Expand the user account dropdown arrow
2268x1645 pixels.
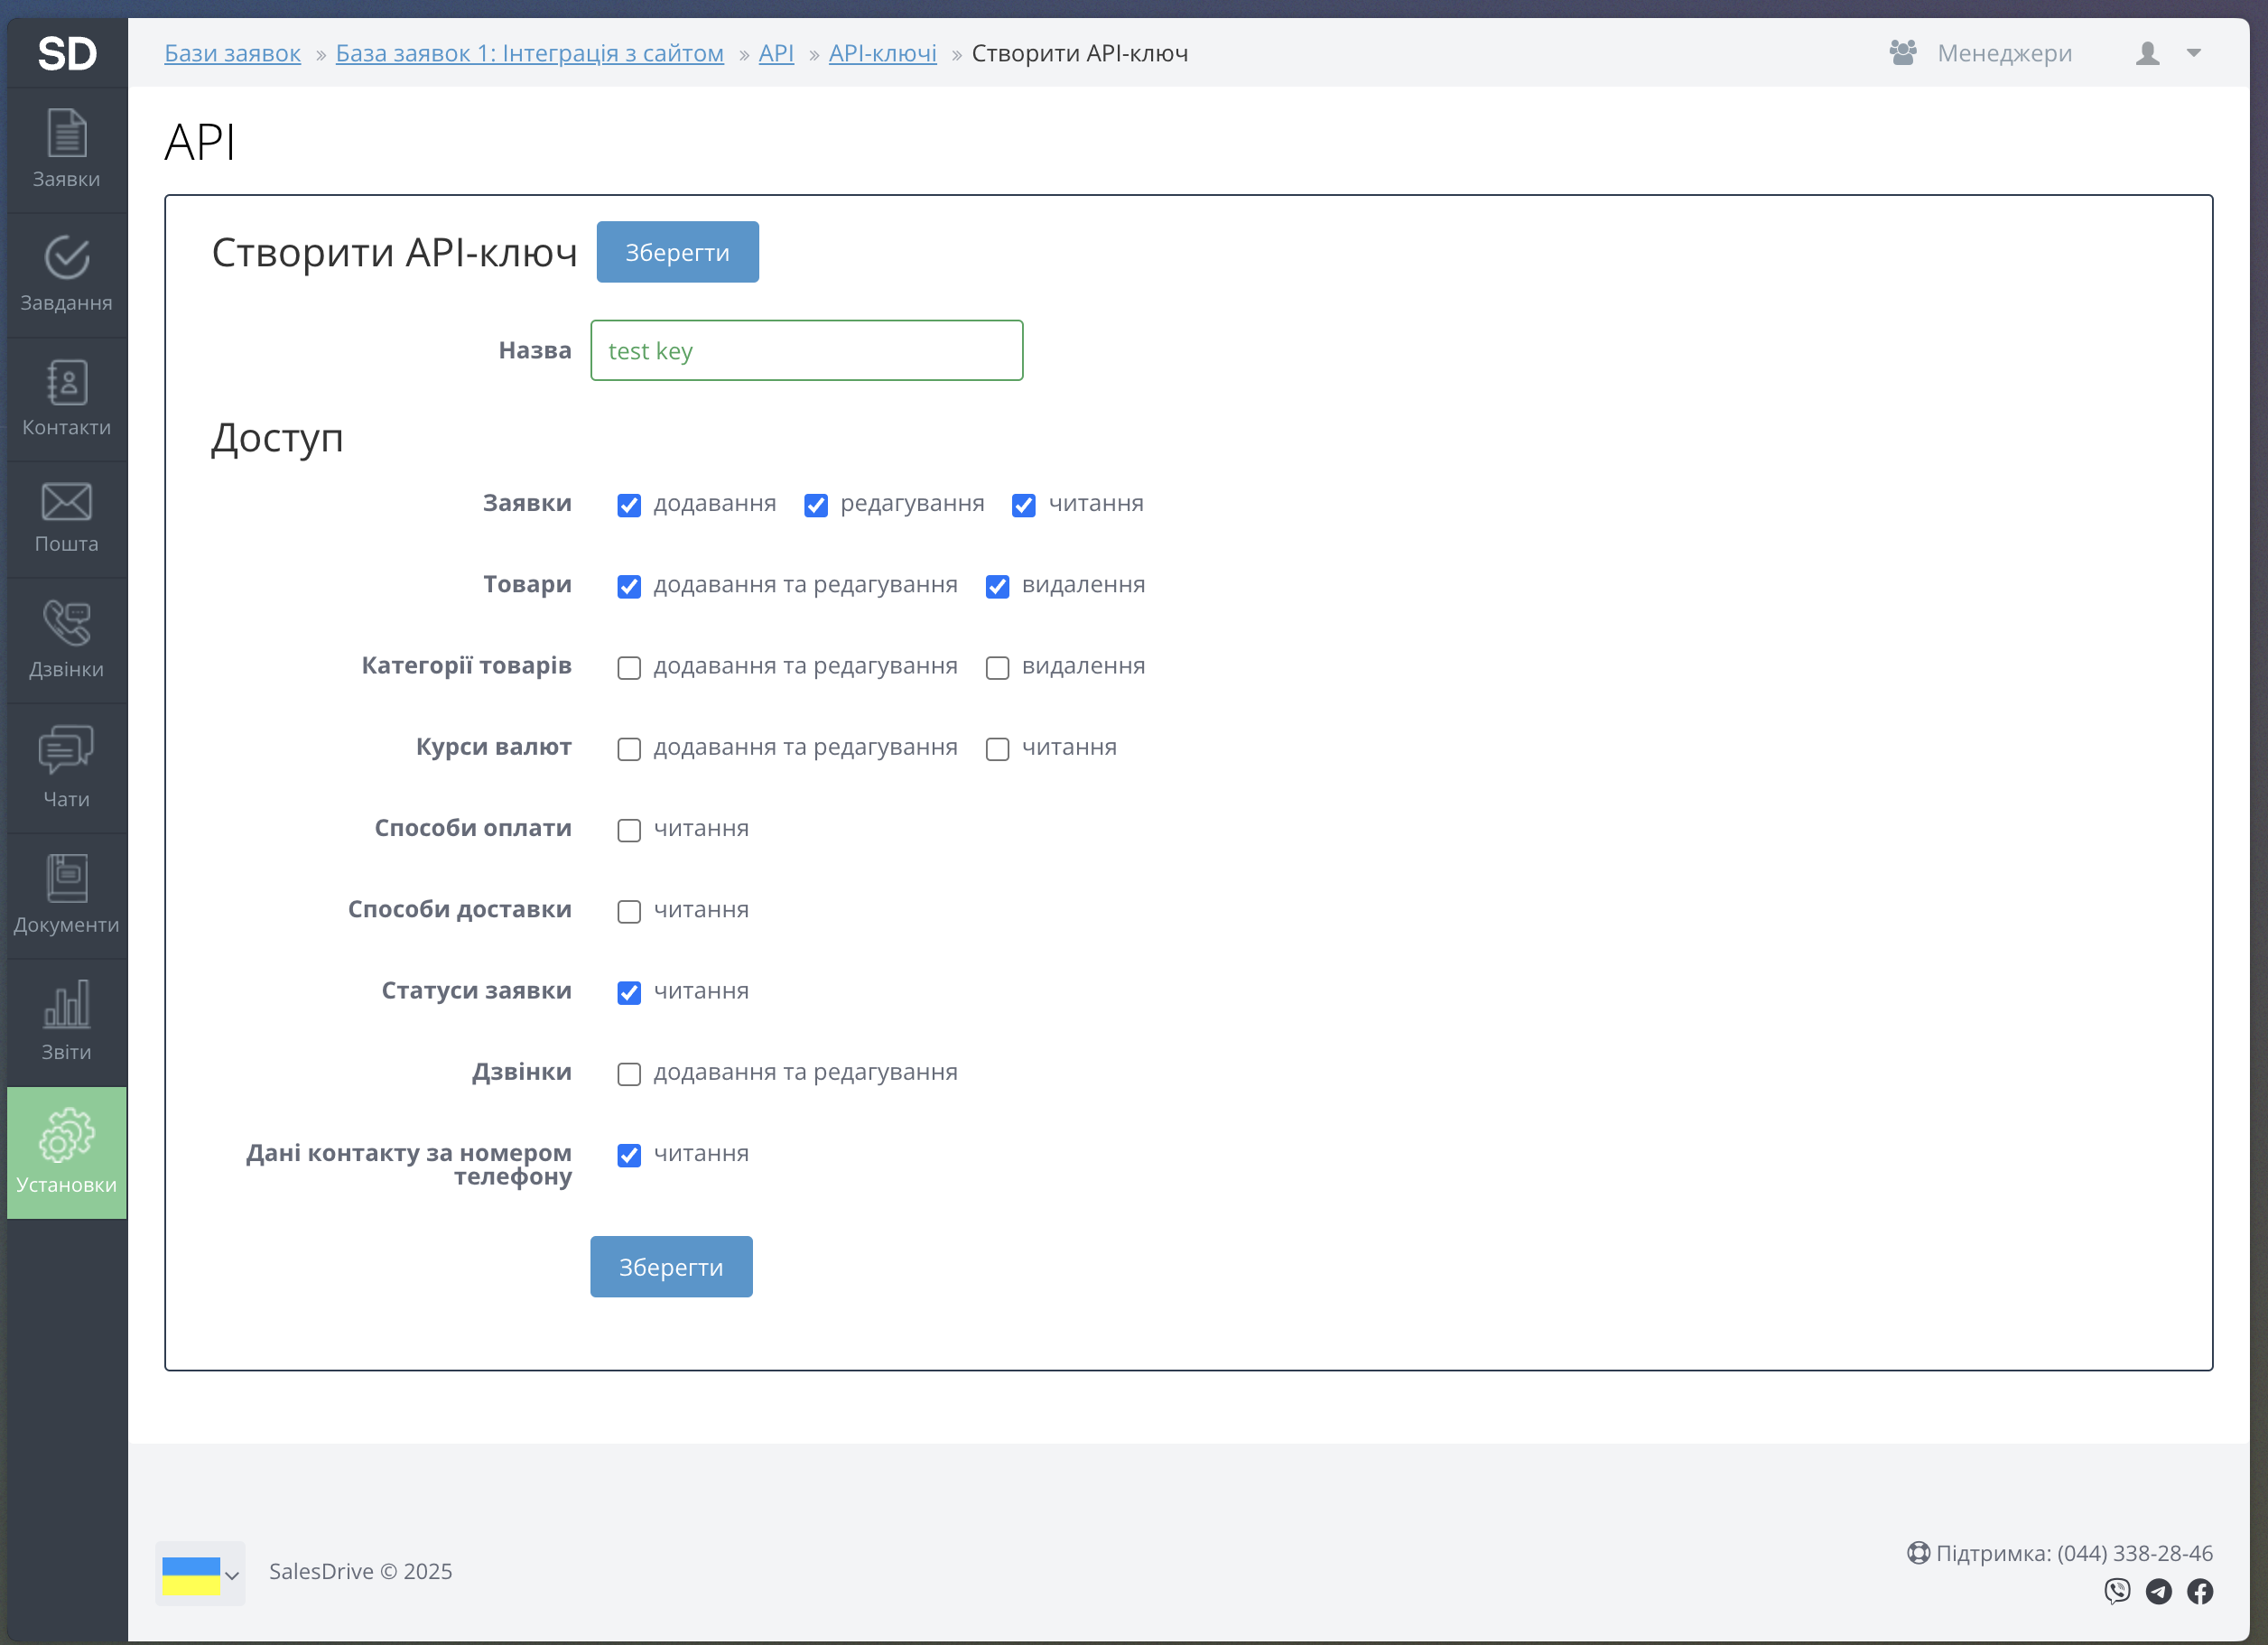[x=2193, y=53]
